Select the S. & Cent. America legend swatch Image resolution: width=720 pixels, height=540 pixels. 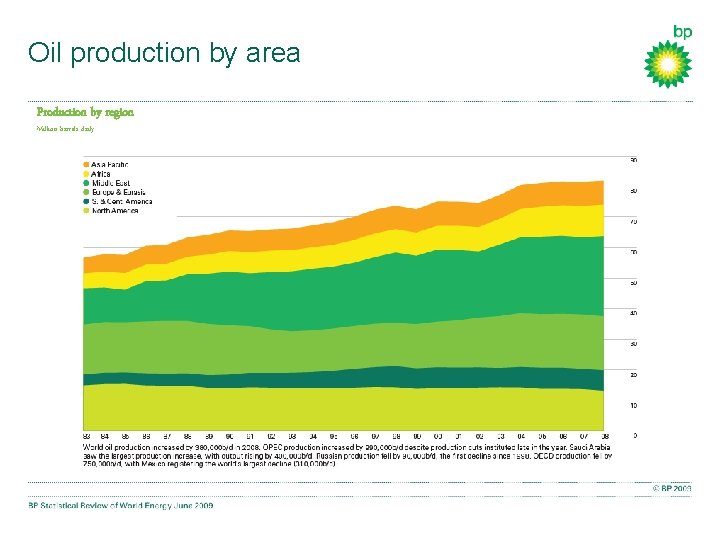(x=86, y=202)
